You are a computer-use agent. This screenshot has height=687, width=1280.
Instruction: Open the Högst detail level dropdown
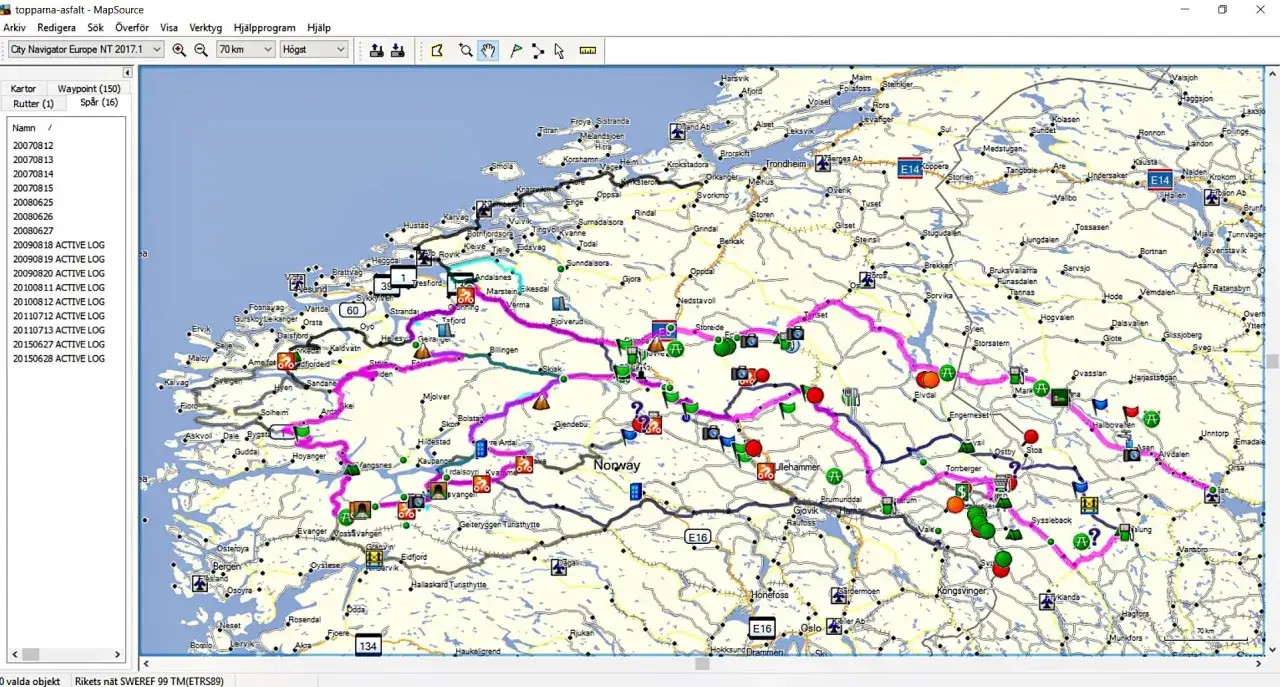coord(314,49)
